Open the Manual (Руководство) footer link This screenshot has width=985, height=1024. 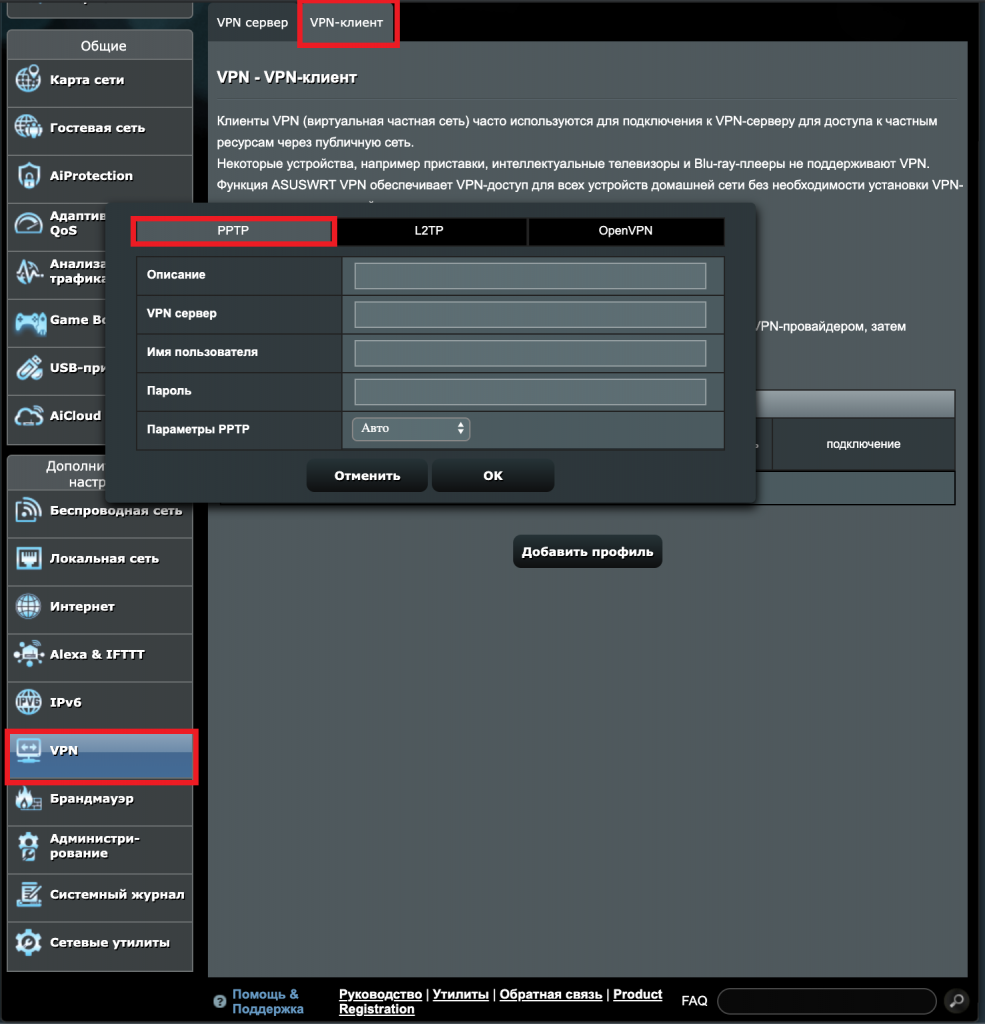coord(380,994)
